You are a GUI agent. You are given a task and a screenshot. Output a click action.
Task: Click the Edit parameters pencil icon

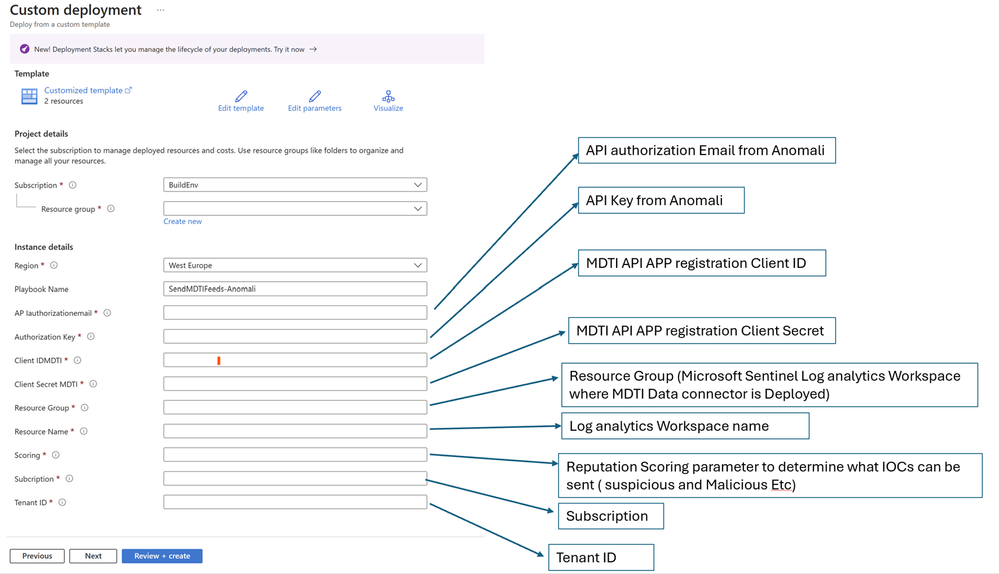(x=315, y=96)
